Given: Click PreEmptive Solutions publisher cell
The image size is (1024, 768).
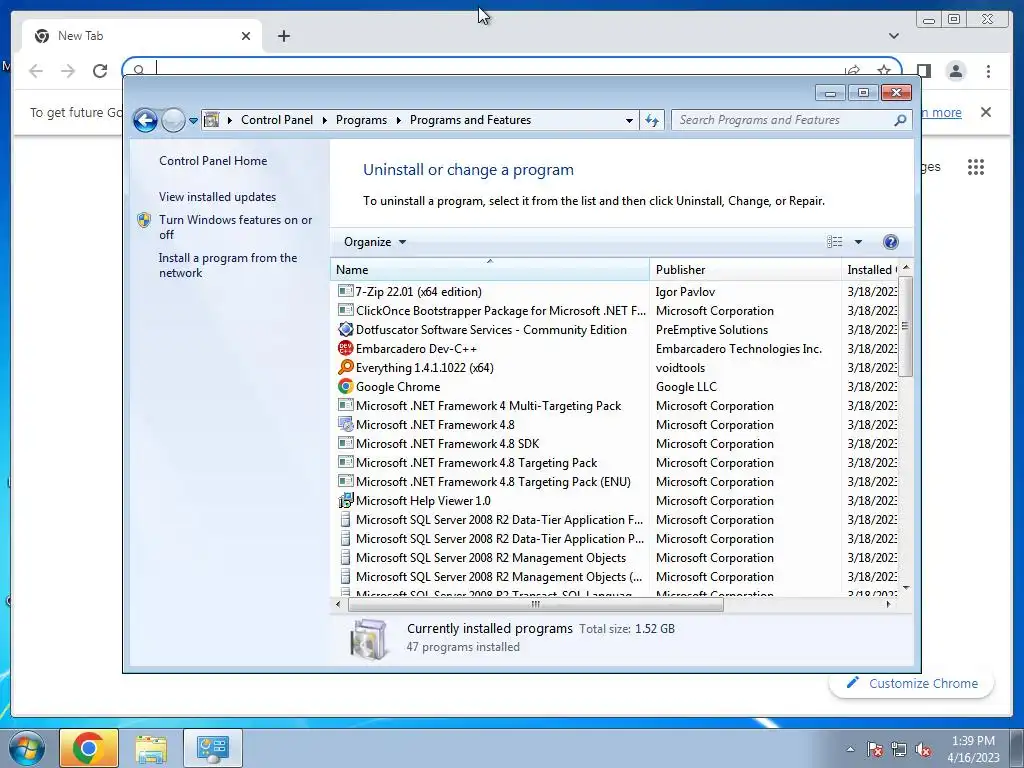Looking at the screenshot, I should point(712,330).
